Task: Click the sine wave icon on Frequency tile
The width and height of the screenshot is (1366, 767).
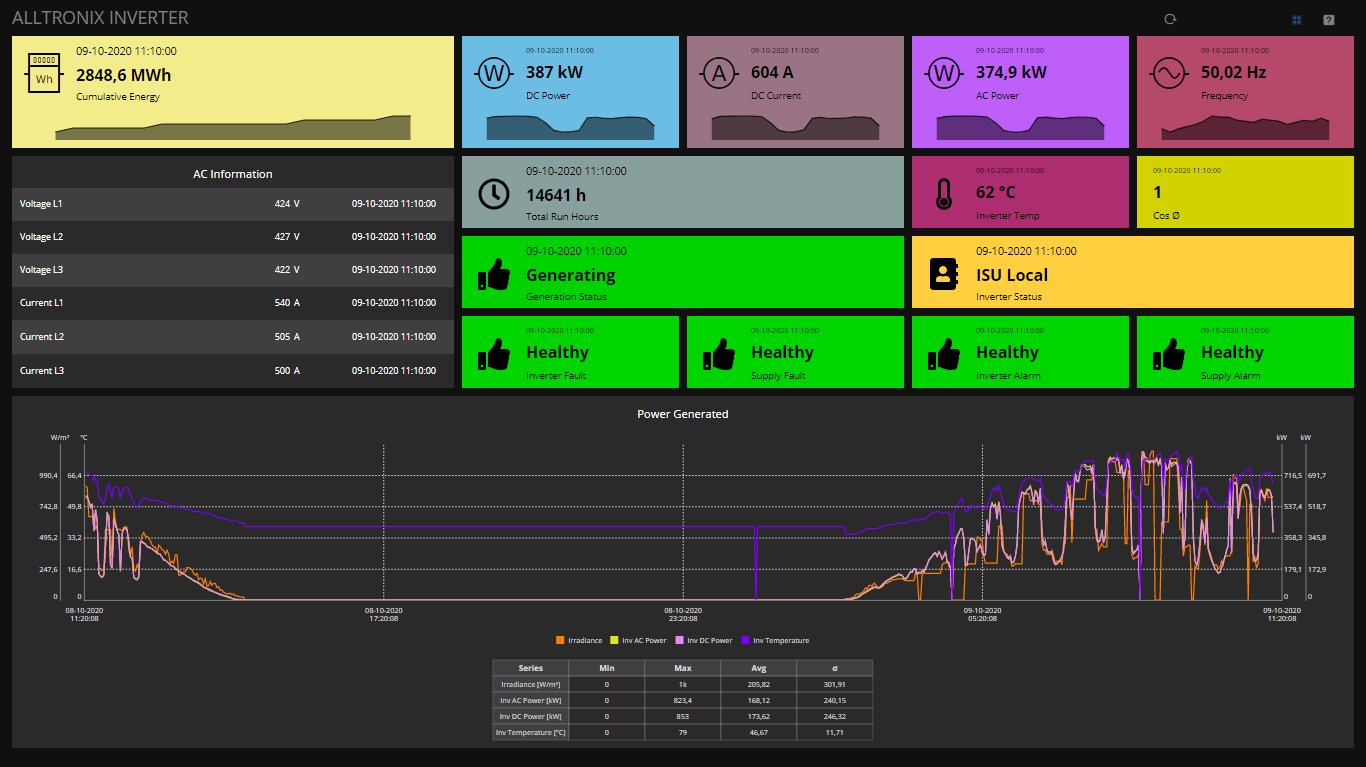Action: coord(1168,73)
